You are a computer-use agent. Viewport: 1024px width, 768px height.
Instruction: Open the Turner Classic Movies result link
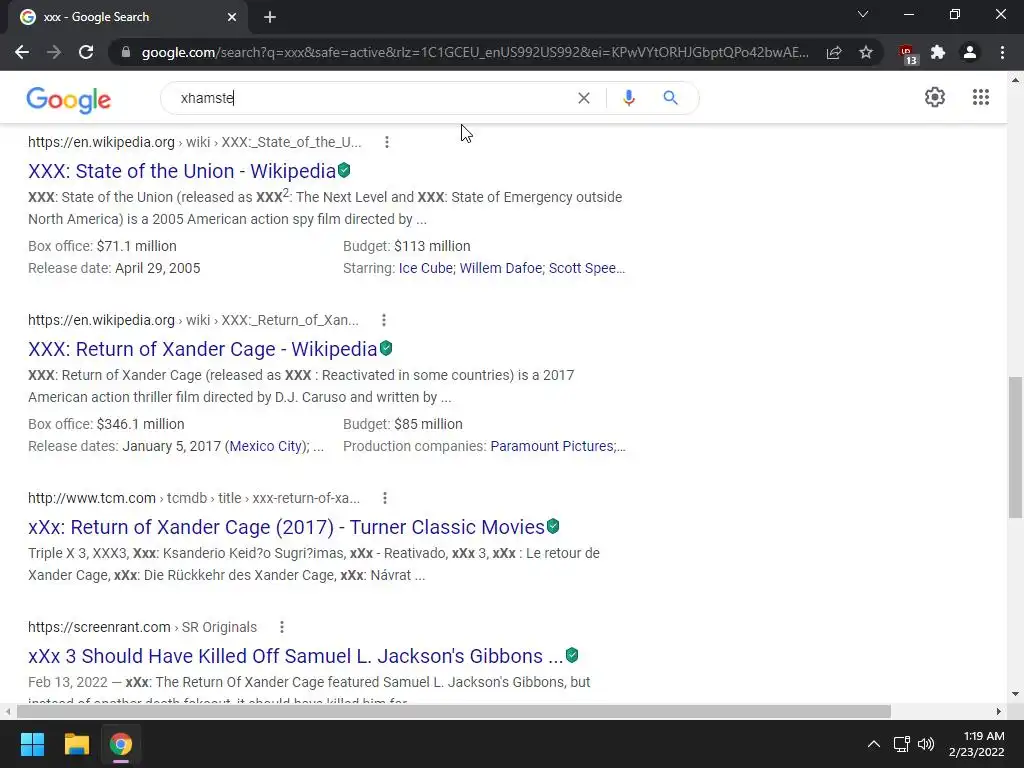click(286, 527)
